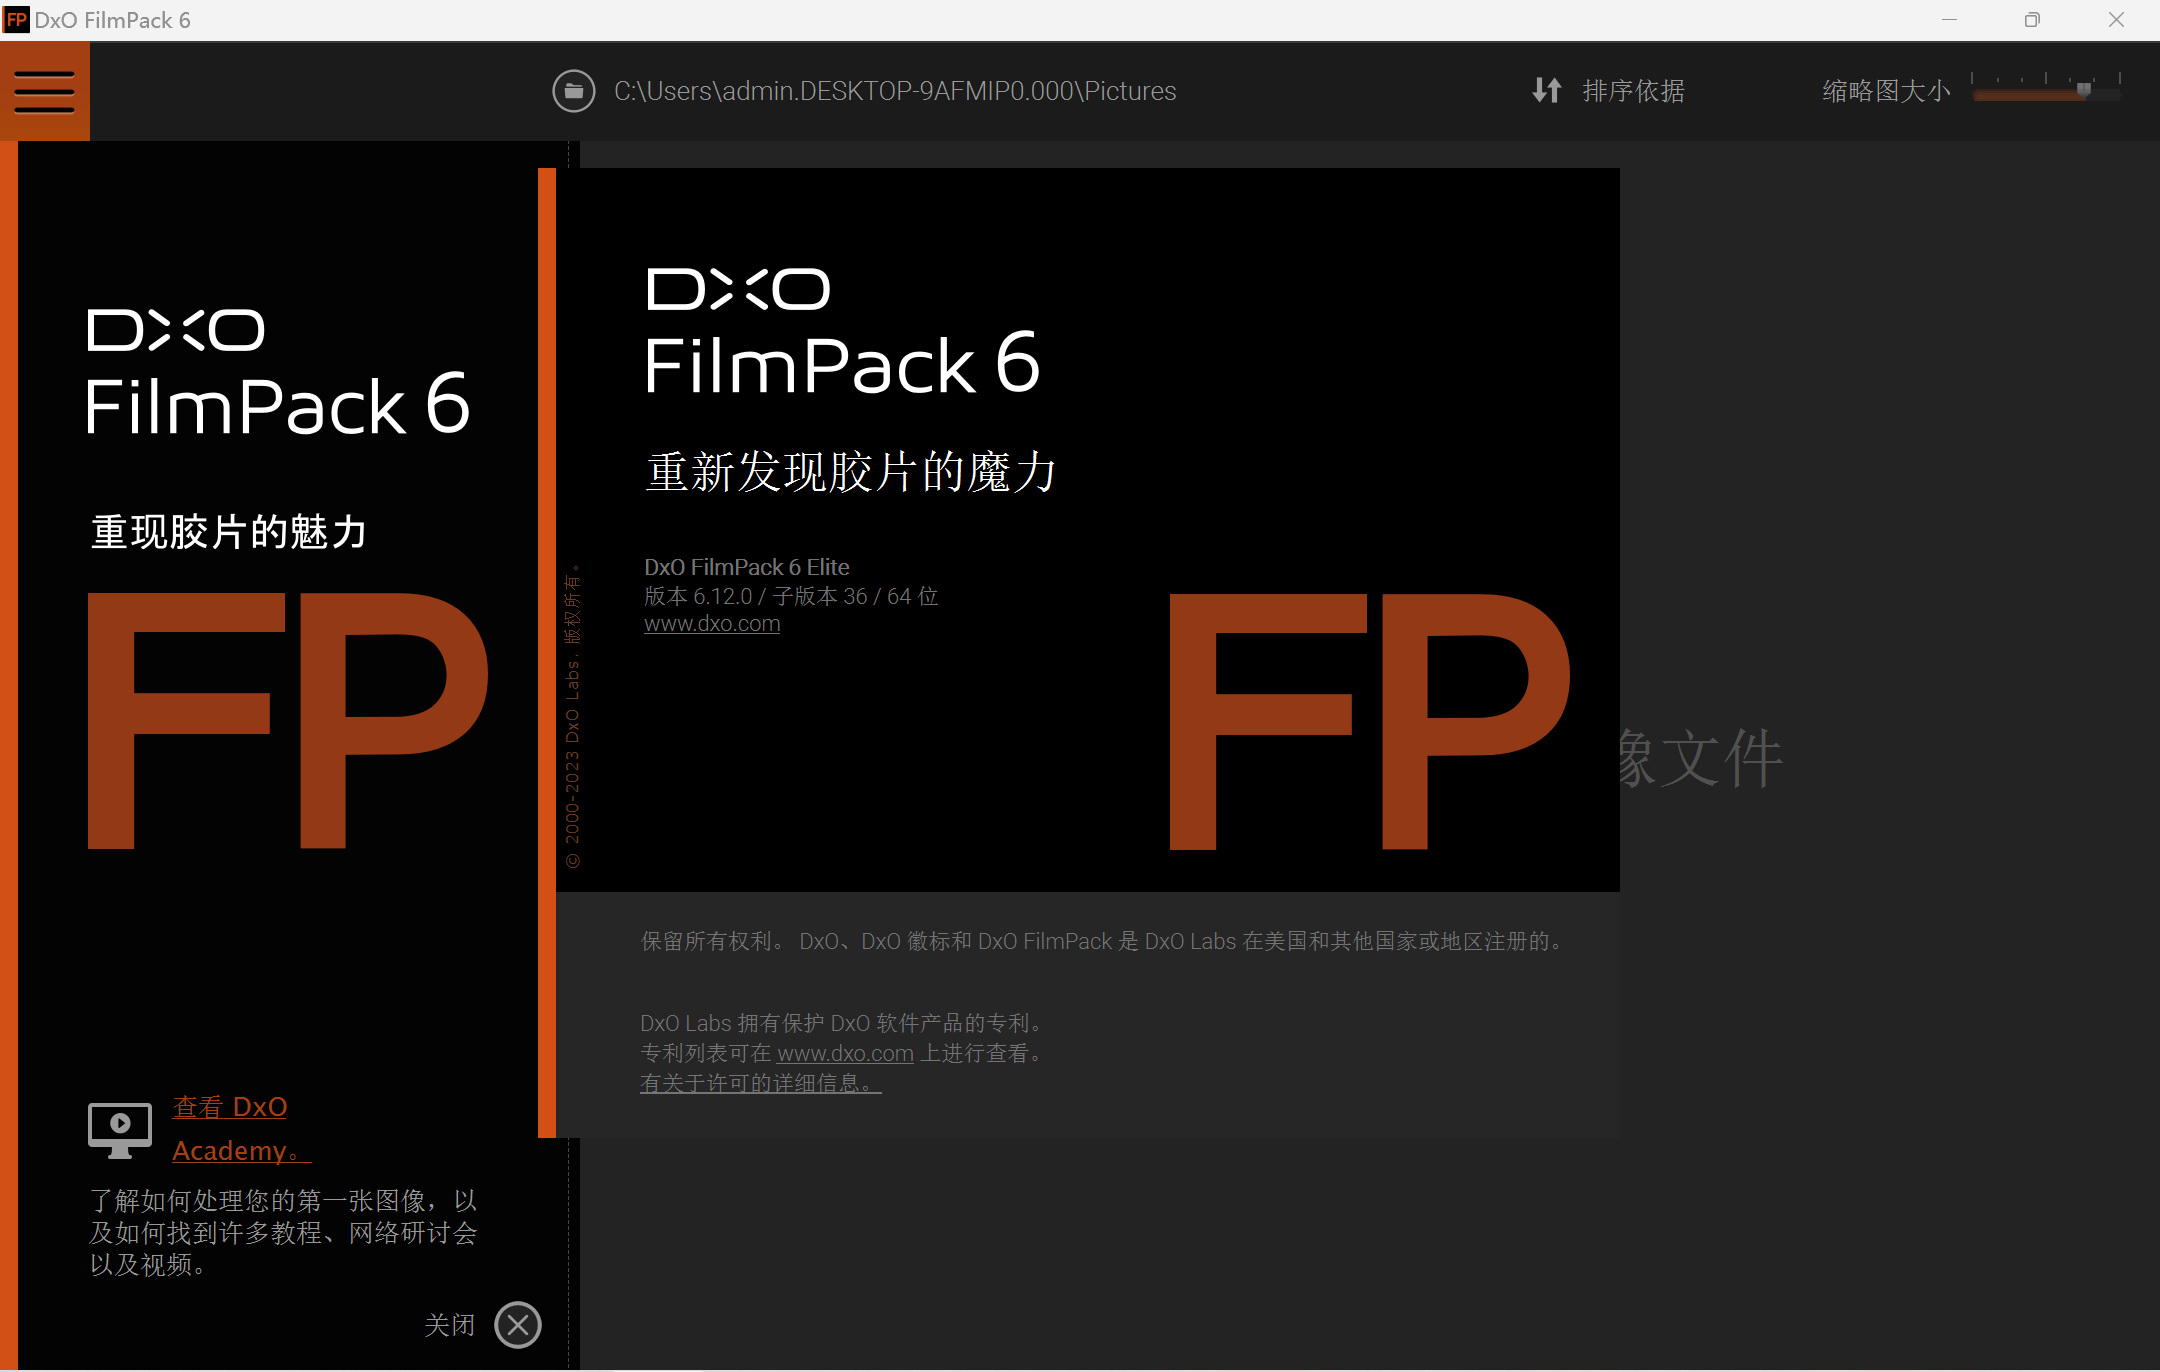The height and width of the screenshot is (1372, 2160).
Task: Click the large FP logo in about dialog
Action: point(1370,721)
